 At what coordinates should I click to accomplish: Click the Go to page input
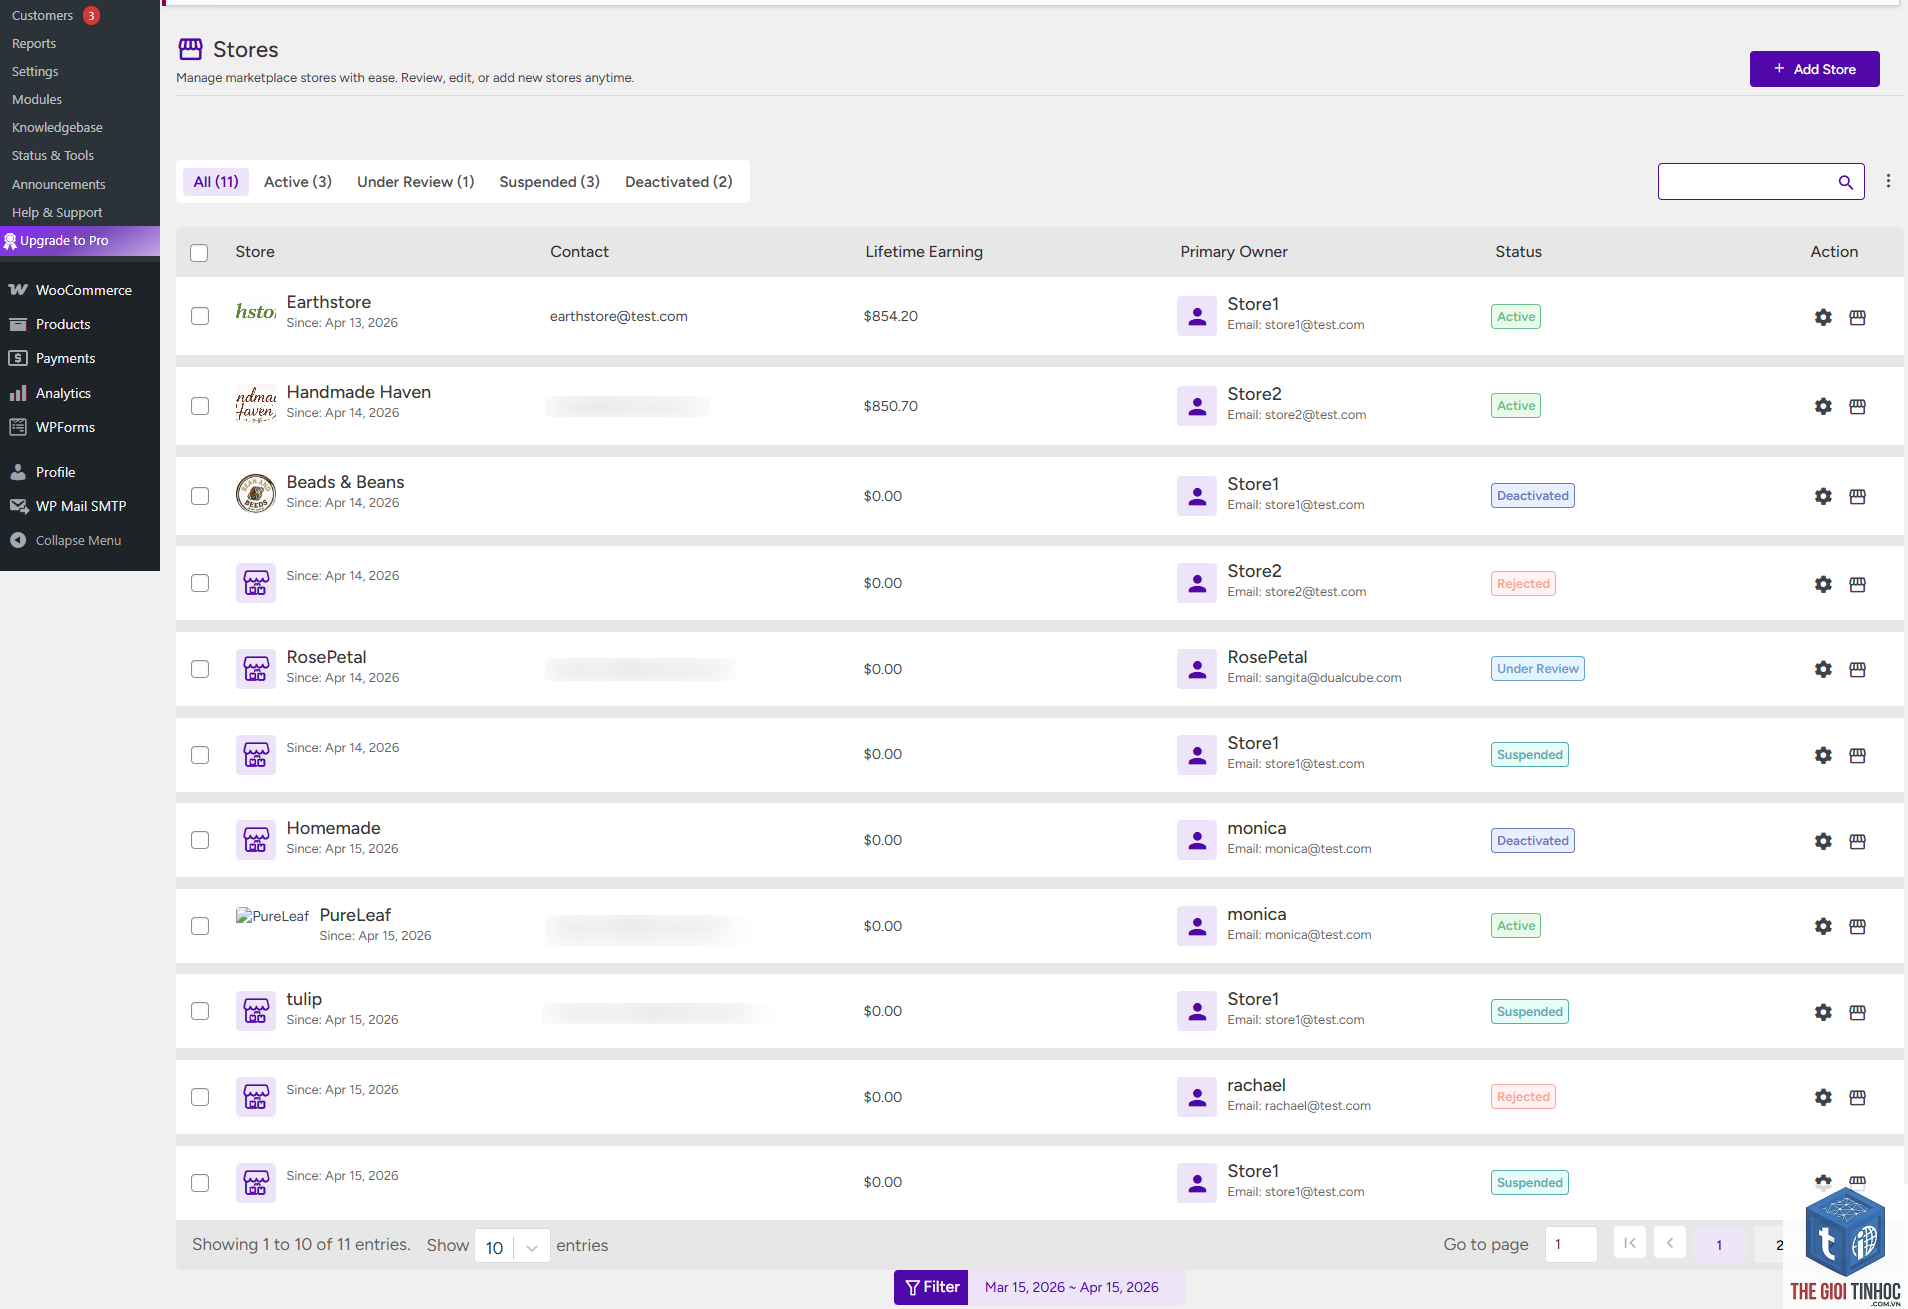(x=1570, y=1244)
